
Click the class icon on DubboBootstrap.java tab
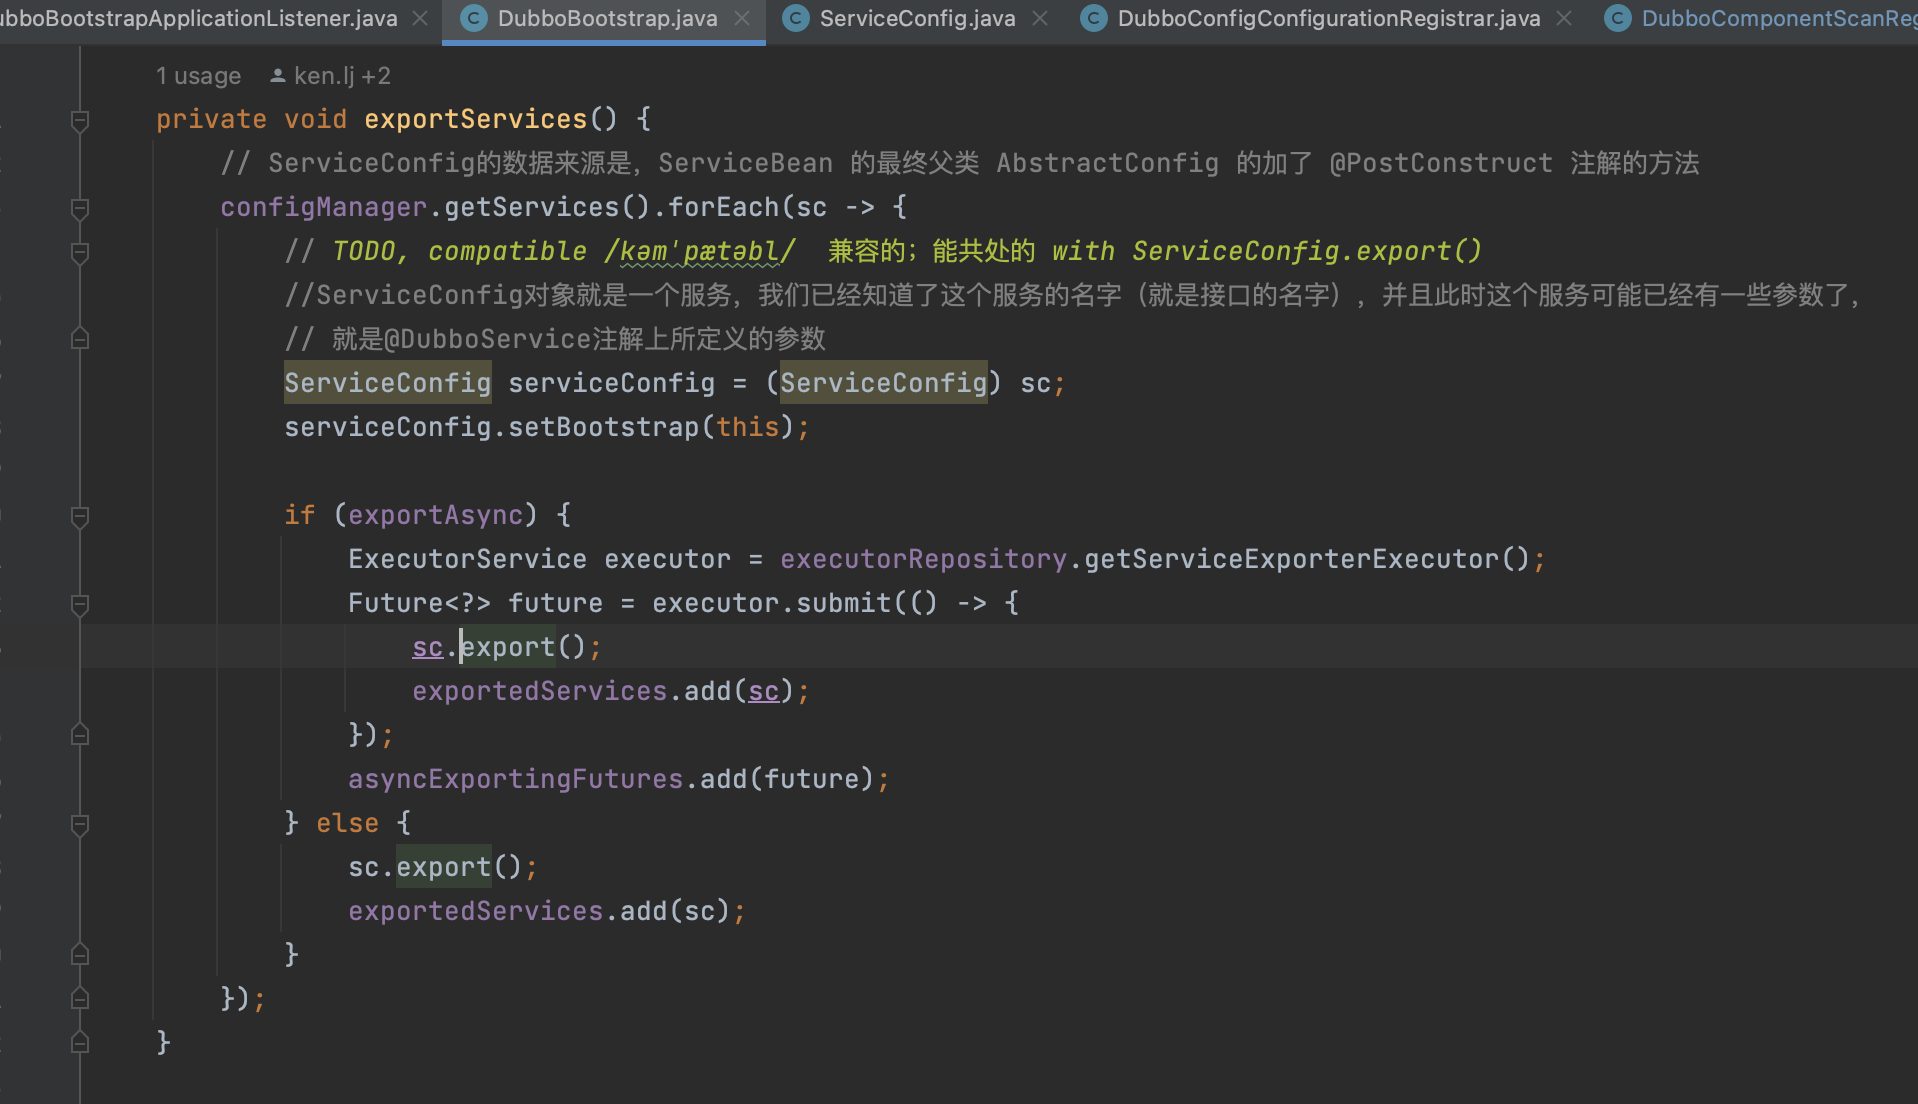(x=473, y=19)
